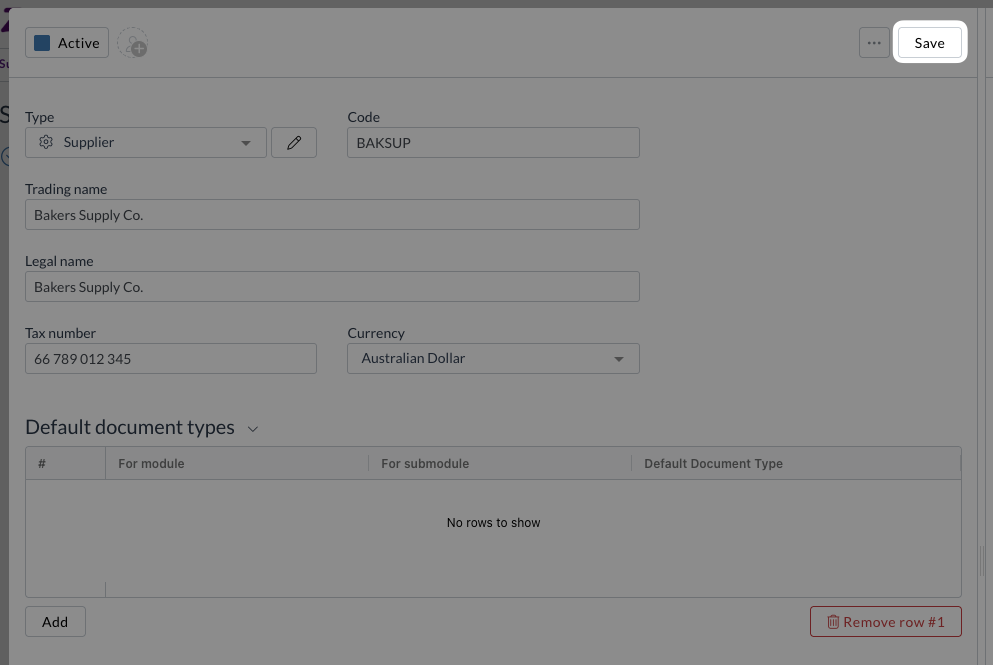Image resolution: width=993 pixels, height=665 pixels.
Task: Toggle the Active status button
Action: 67,43
